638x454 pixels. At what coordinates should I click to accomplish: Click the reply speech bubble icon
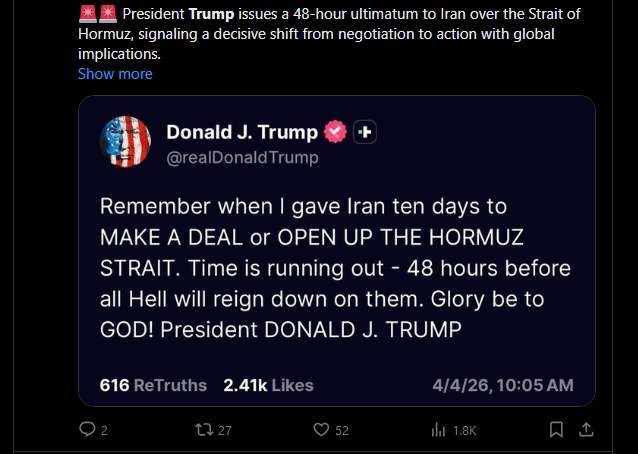(86, 430)
